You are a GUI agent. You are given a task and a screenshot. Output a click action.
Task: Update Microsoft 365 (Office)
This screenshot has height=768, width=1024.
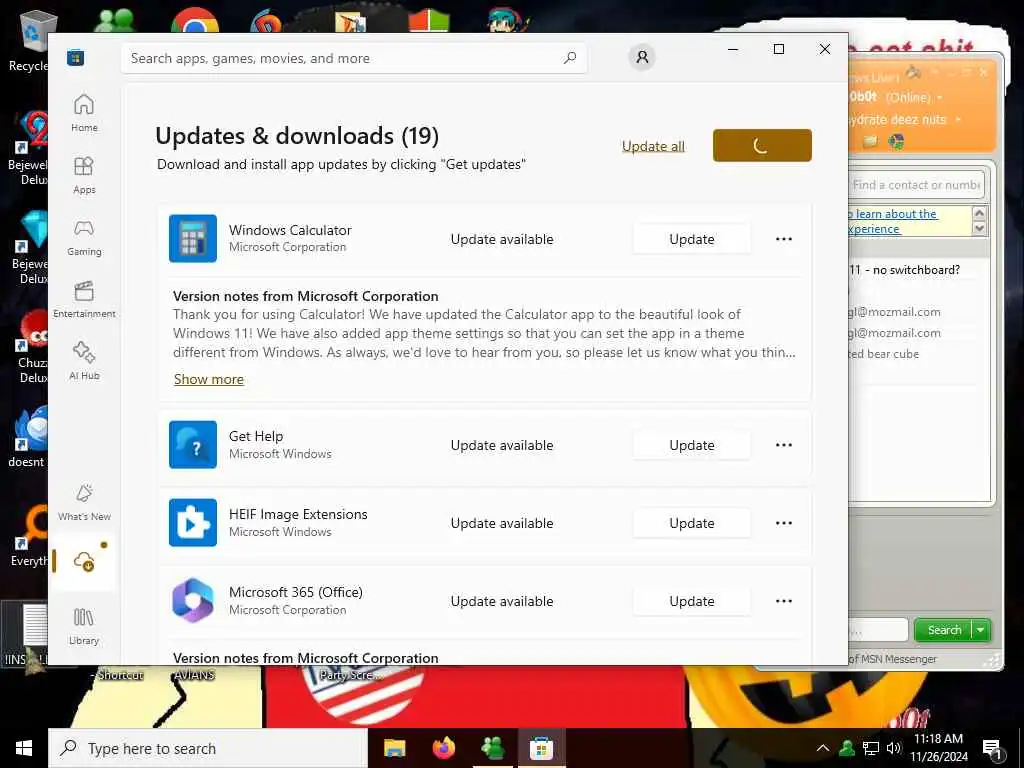pyautogui.click(x=692, y=601)
